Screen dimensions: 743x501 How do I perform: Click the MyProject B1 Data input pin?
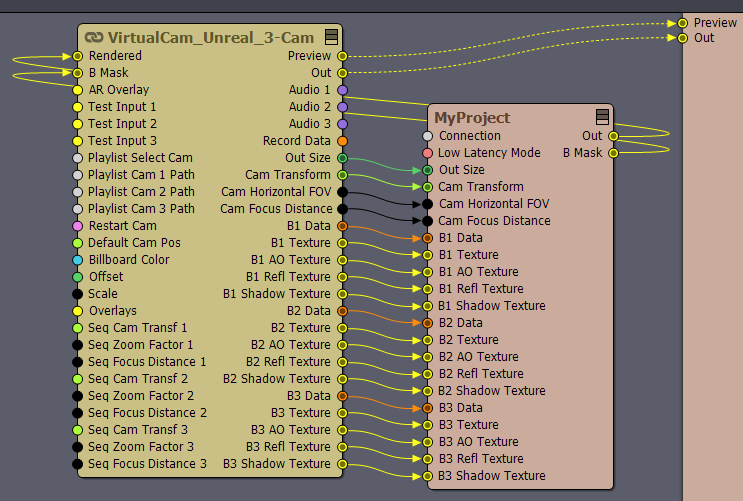pos(427,238)
